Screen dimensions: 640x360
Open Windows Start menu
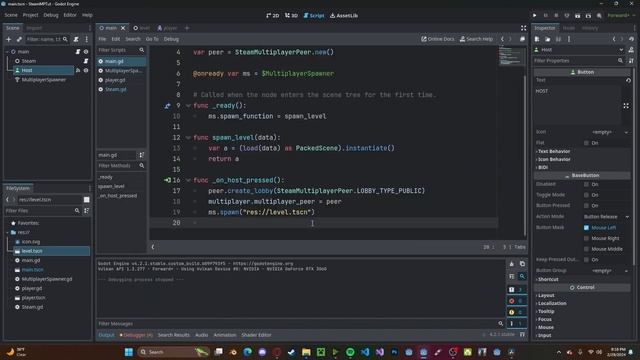(x=129, y=352)
